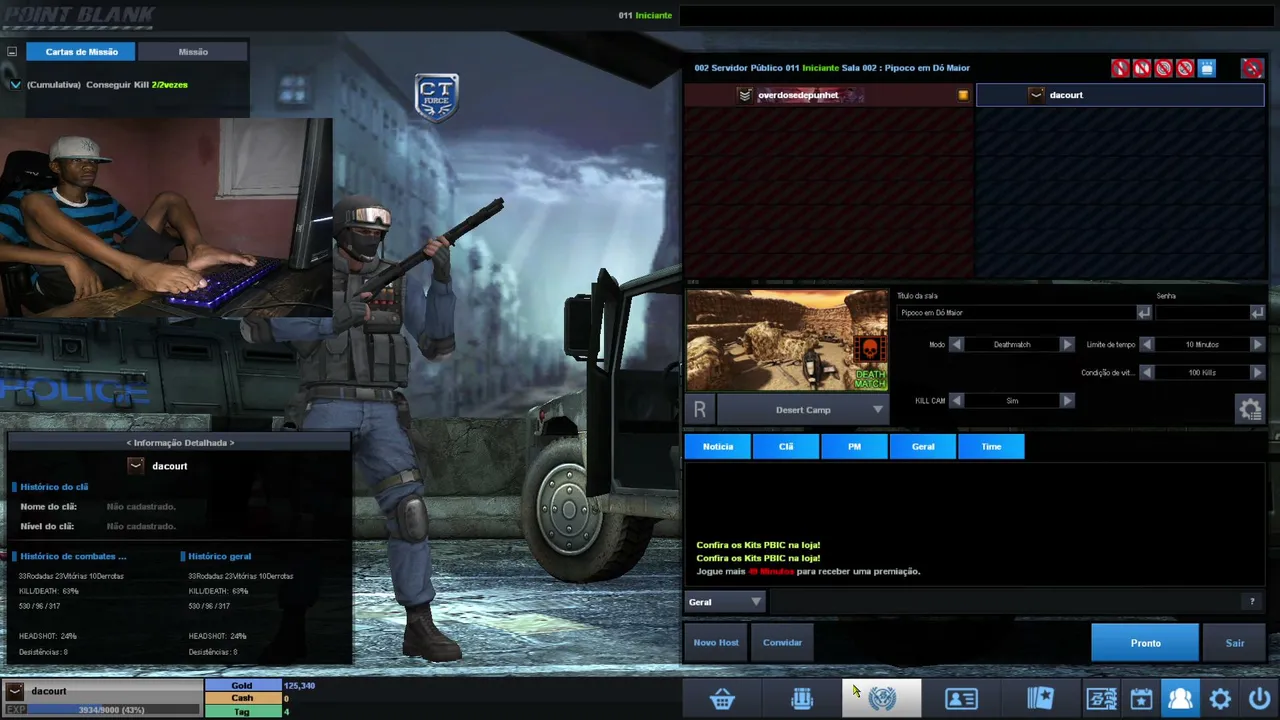Open the player profile card icon
The width and height of the screenshot is (1280, 720).
click(961, 699)
